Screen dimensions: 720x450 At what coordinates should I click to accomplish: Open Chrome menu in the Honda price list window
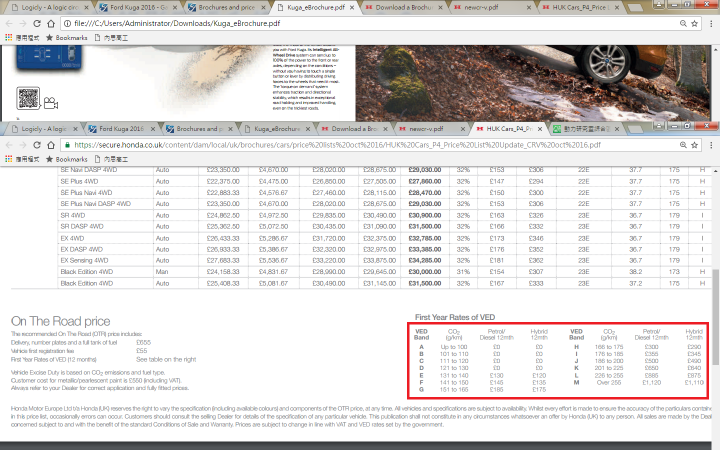(x=711, y=145)
